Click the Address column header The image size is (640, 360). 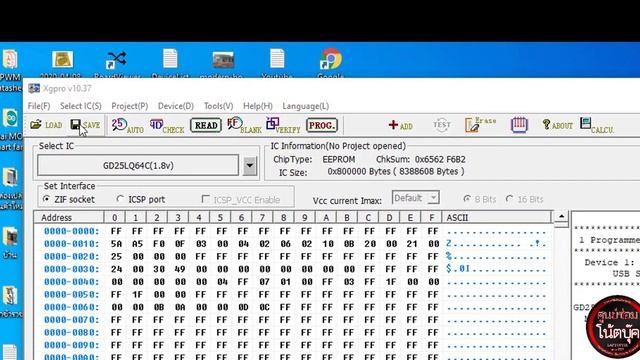[69, 218]
